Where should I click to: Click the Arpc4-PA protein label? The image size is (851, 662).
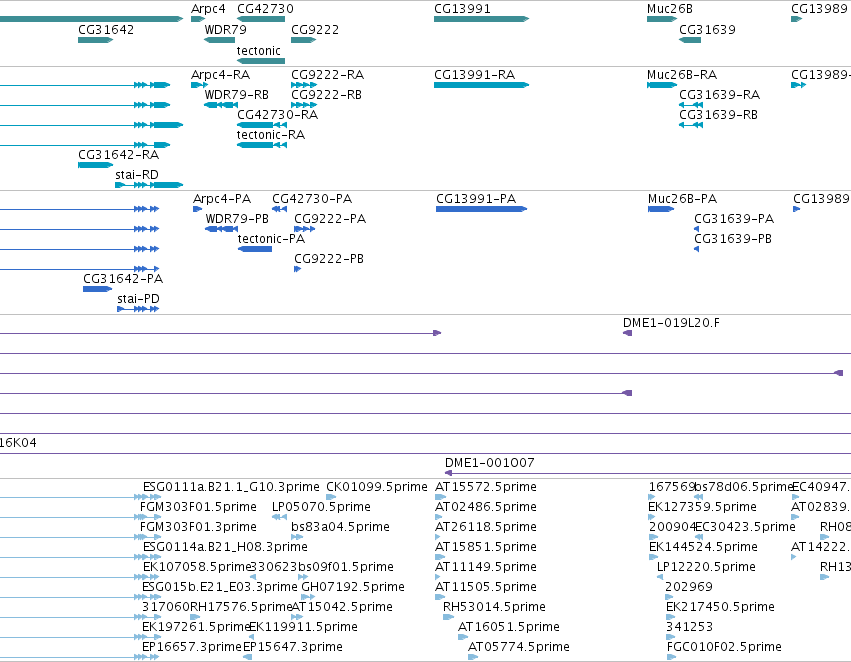[222, 199]
